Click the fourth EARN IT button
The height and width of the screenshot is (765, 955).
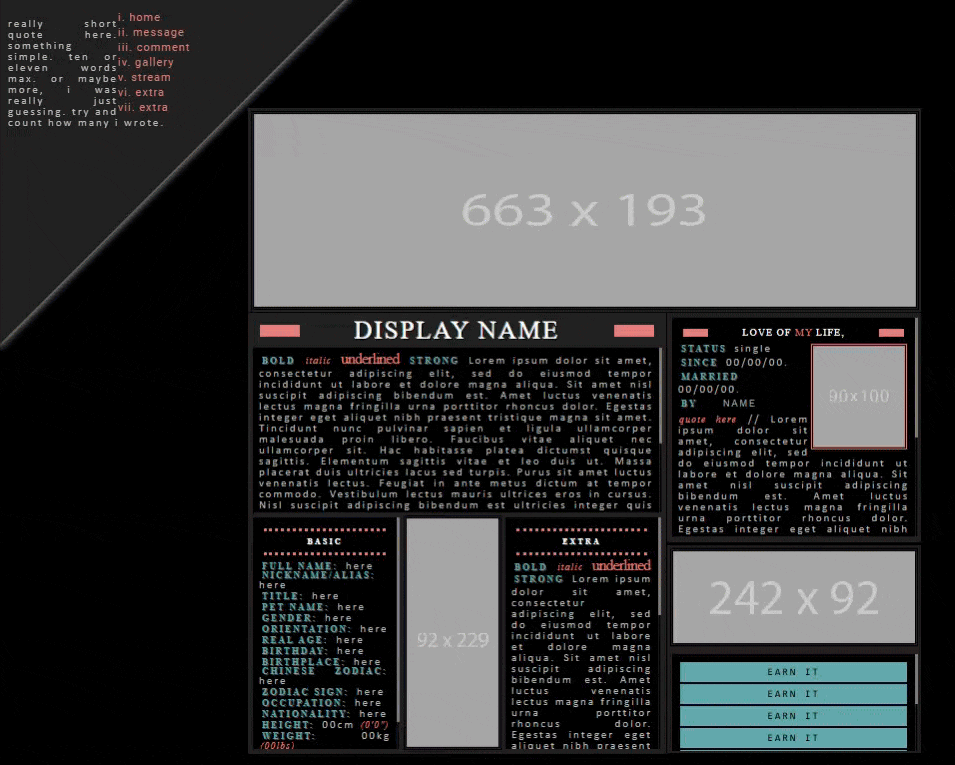pos(793,738)
